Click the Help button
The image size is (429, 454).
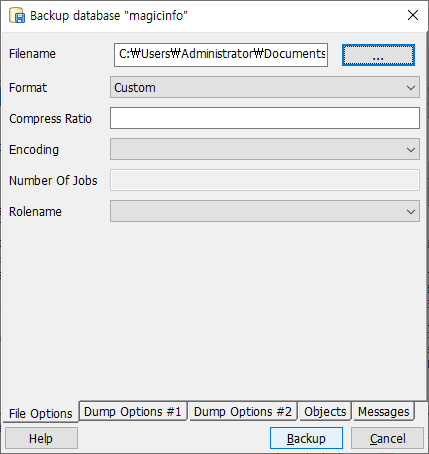point(41,438)
